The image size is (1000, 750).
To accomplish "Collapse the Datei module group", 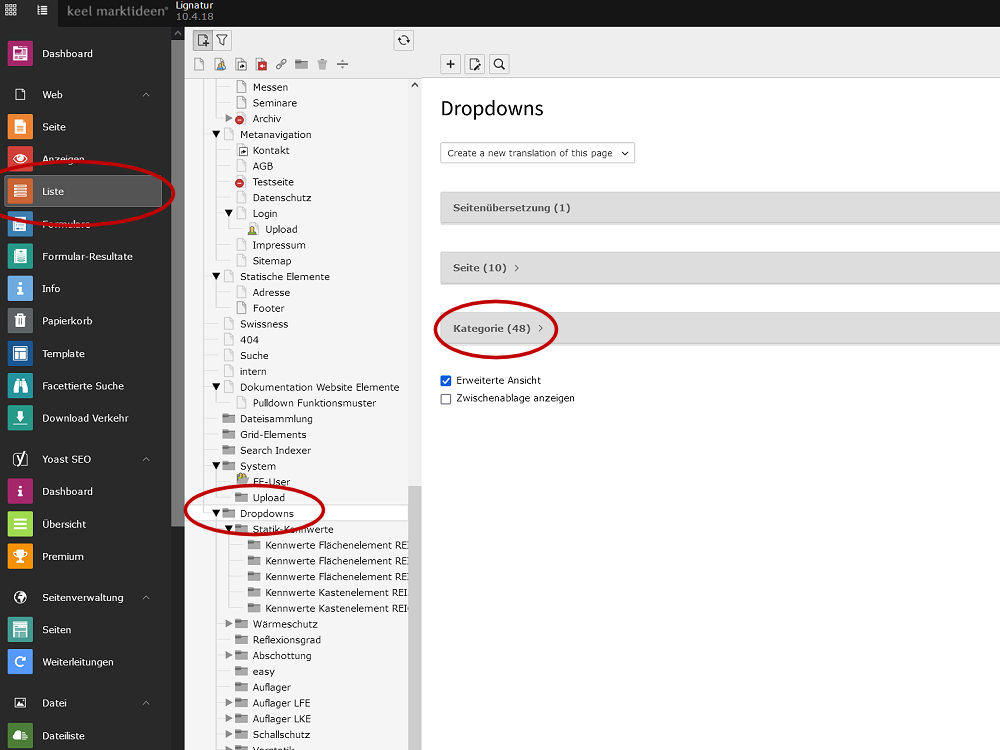I will tap(146, 703).
